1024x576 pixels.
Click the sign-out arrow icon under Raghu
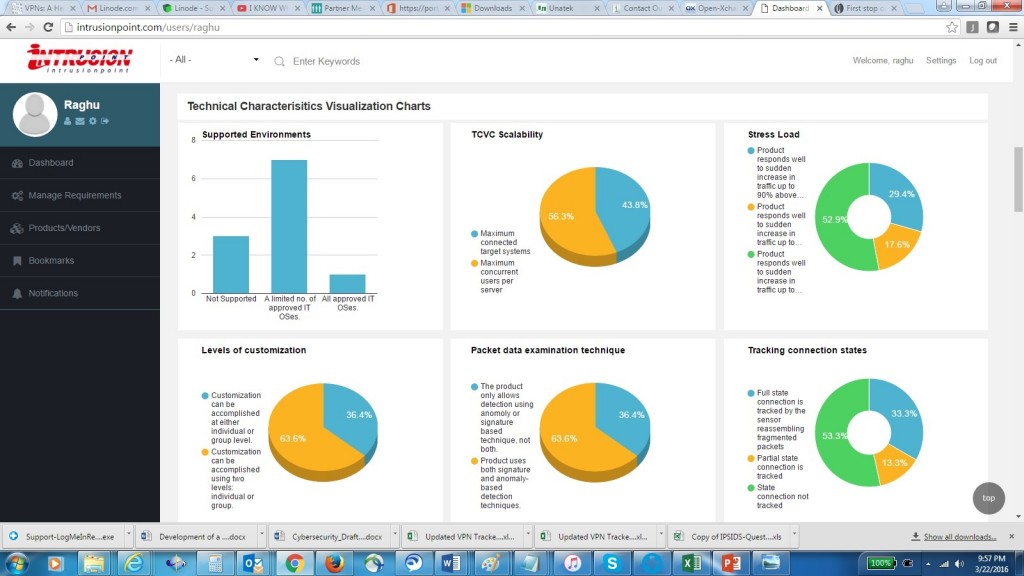coord(105,121)
